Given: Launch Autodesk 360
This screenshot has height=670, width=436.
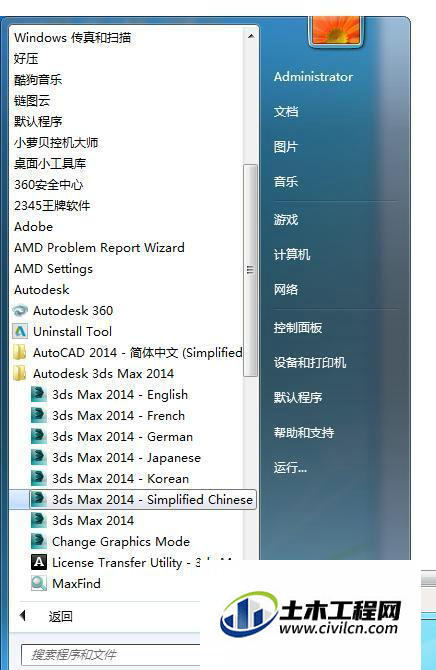Looking at the screenshot, I should tap(73, 311).
